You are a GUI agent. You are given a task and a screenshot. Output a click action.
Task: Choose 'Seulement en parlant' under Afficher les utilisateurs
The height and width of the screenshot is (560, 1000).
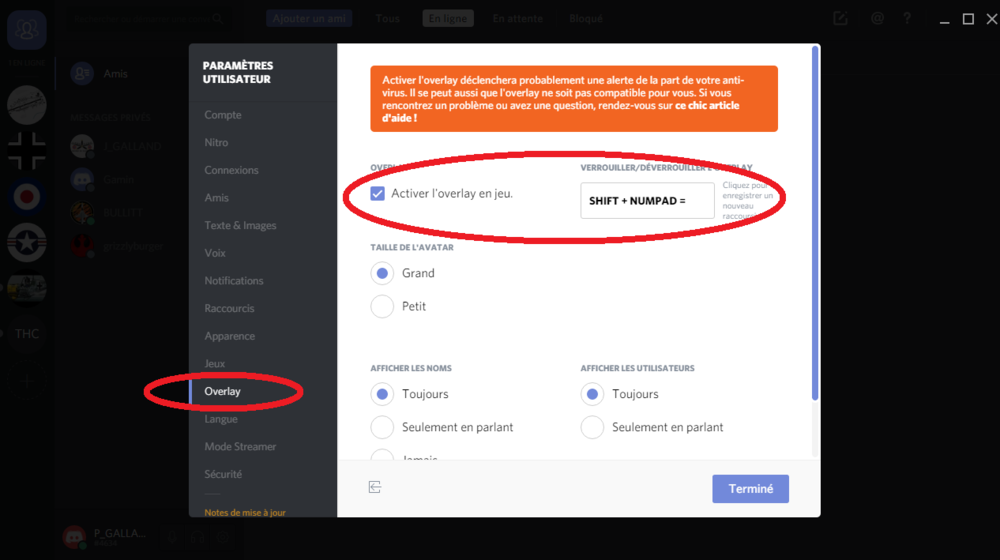coord(592,427)
